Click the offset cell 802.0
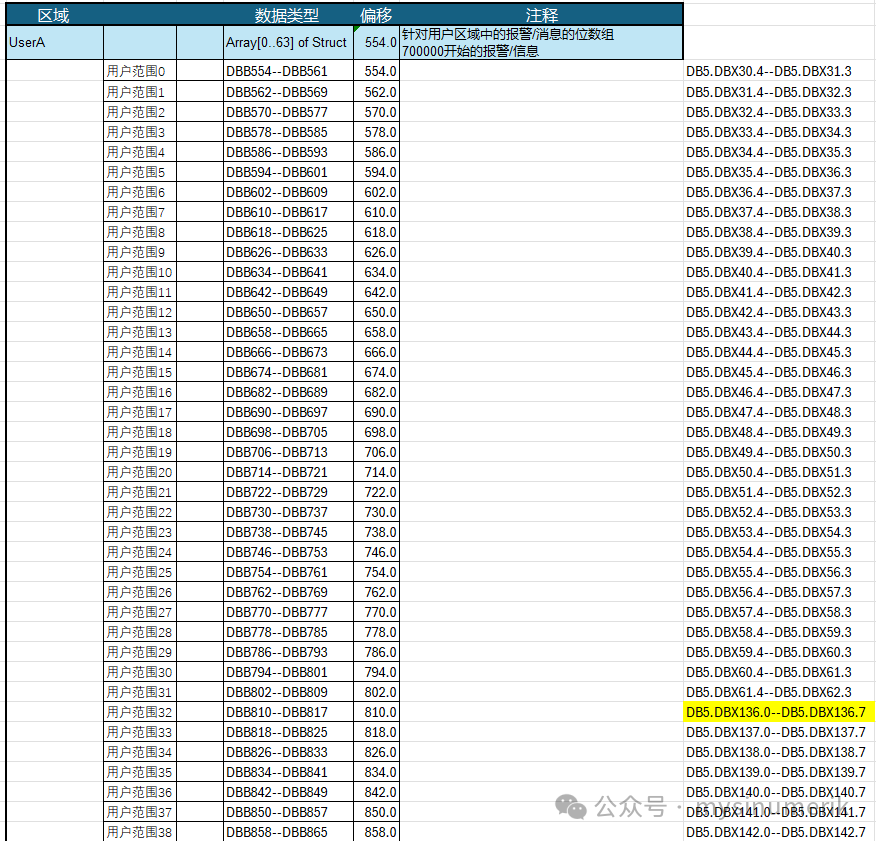Screen dimensions: 876x841 (x=376, y=692)
